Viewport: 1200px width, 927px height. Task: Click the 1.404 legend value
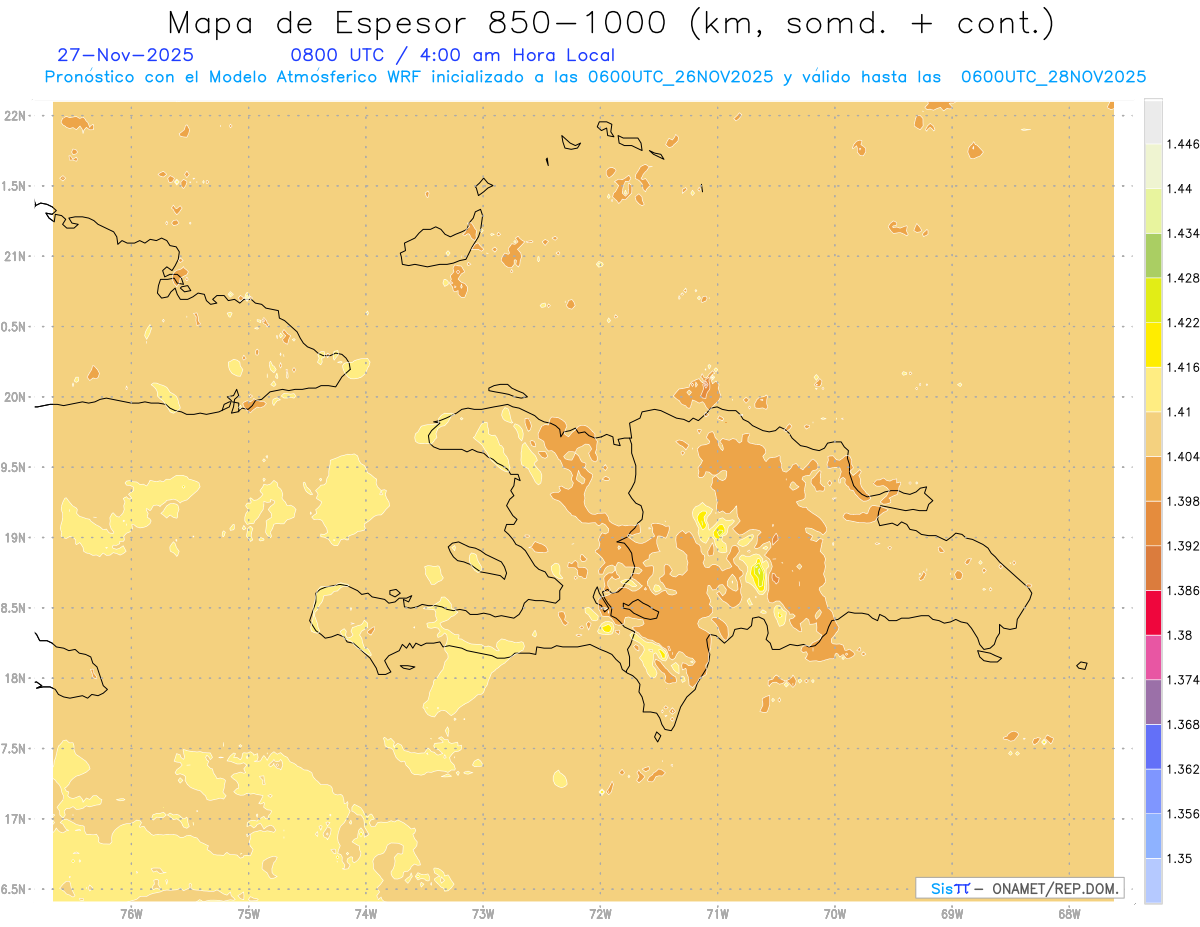[1184, 456]
